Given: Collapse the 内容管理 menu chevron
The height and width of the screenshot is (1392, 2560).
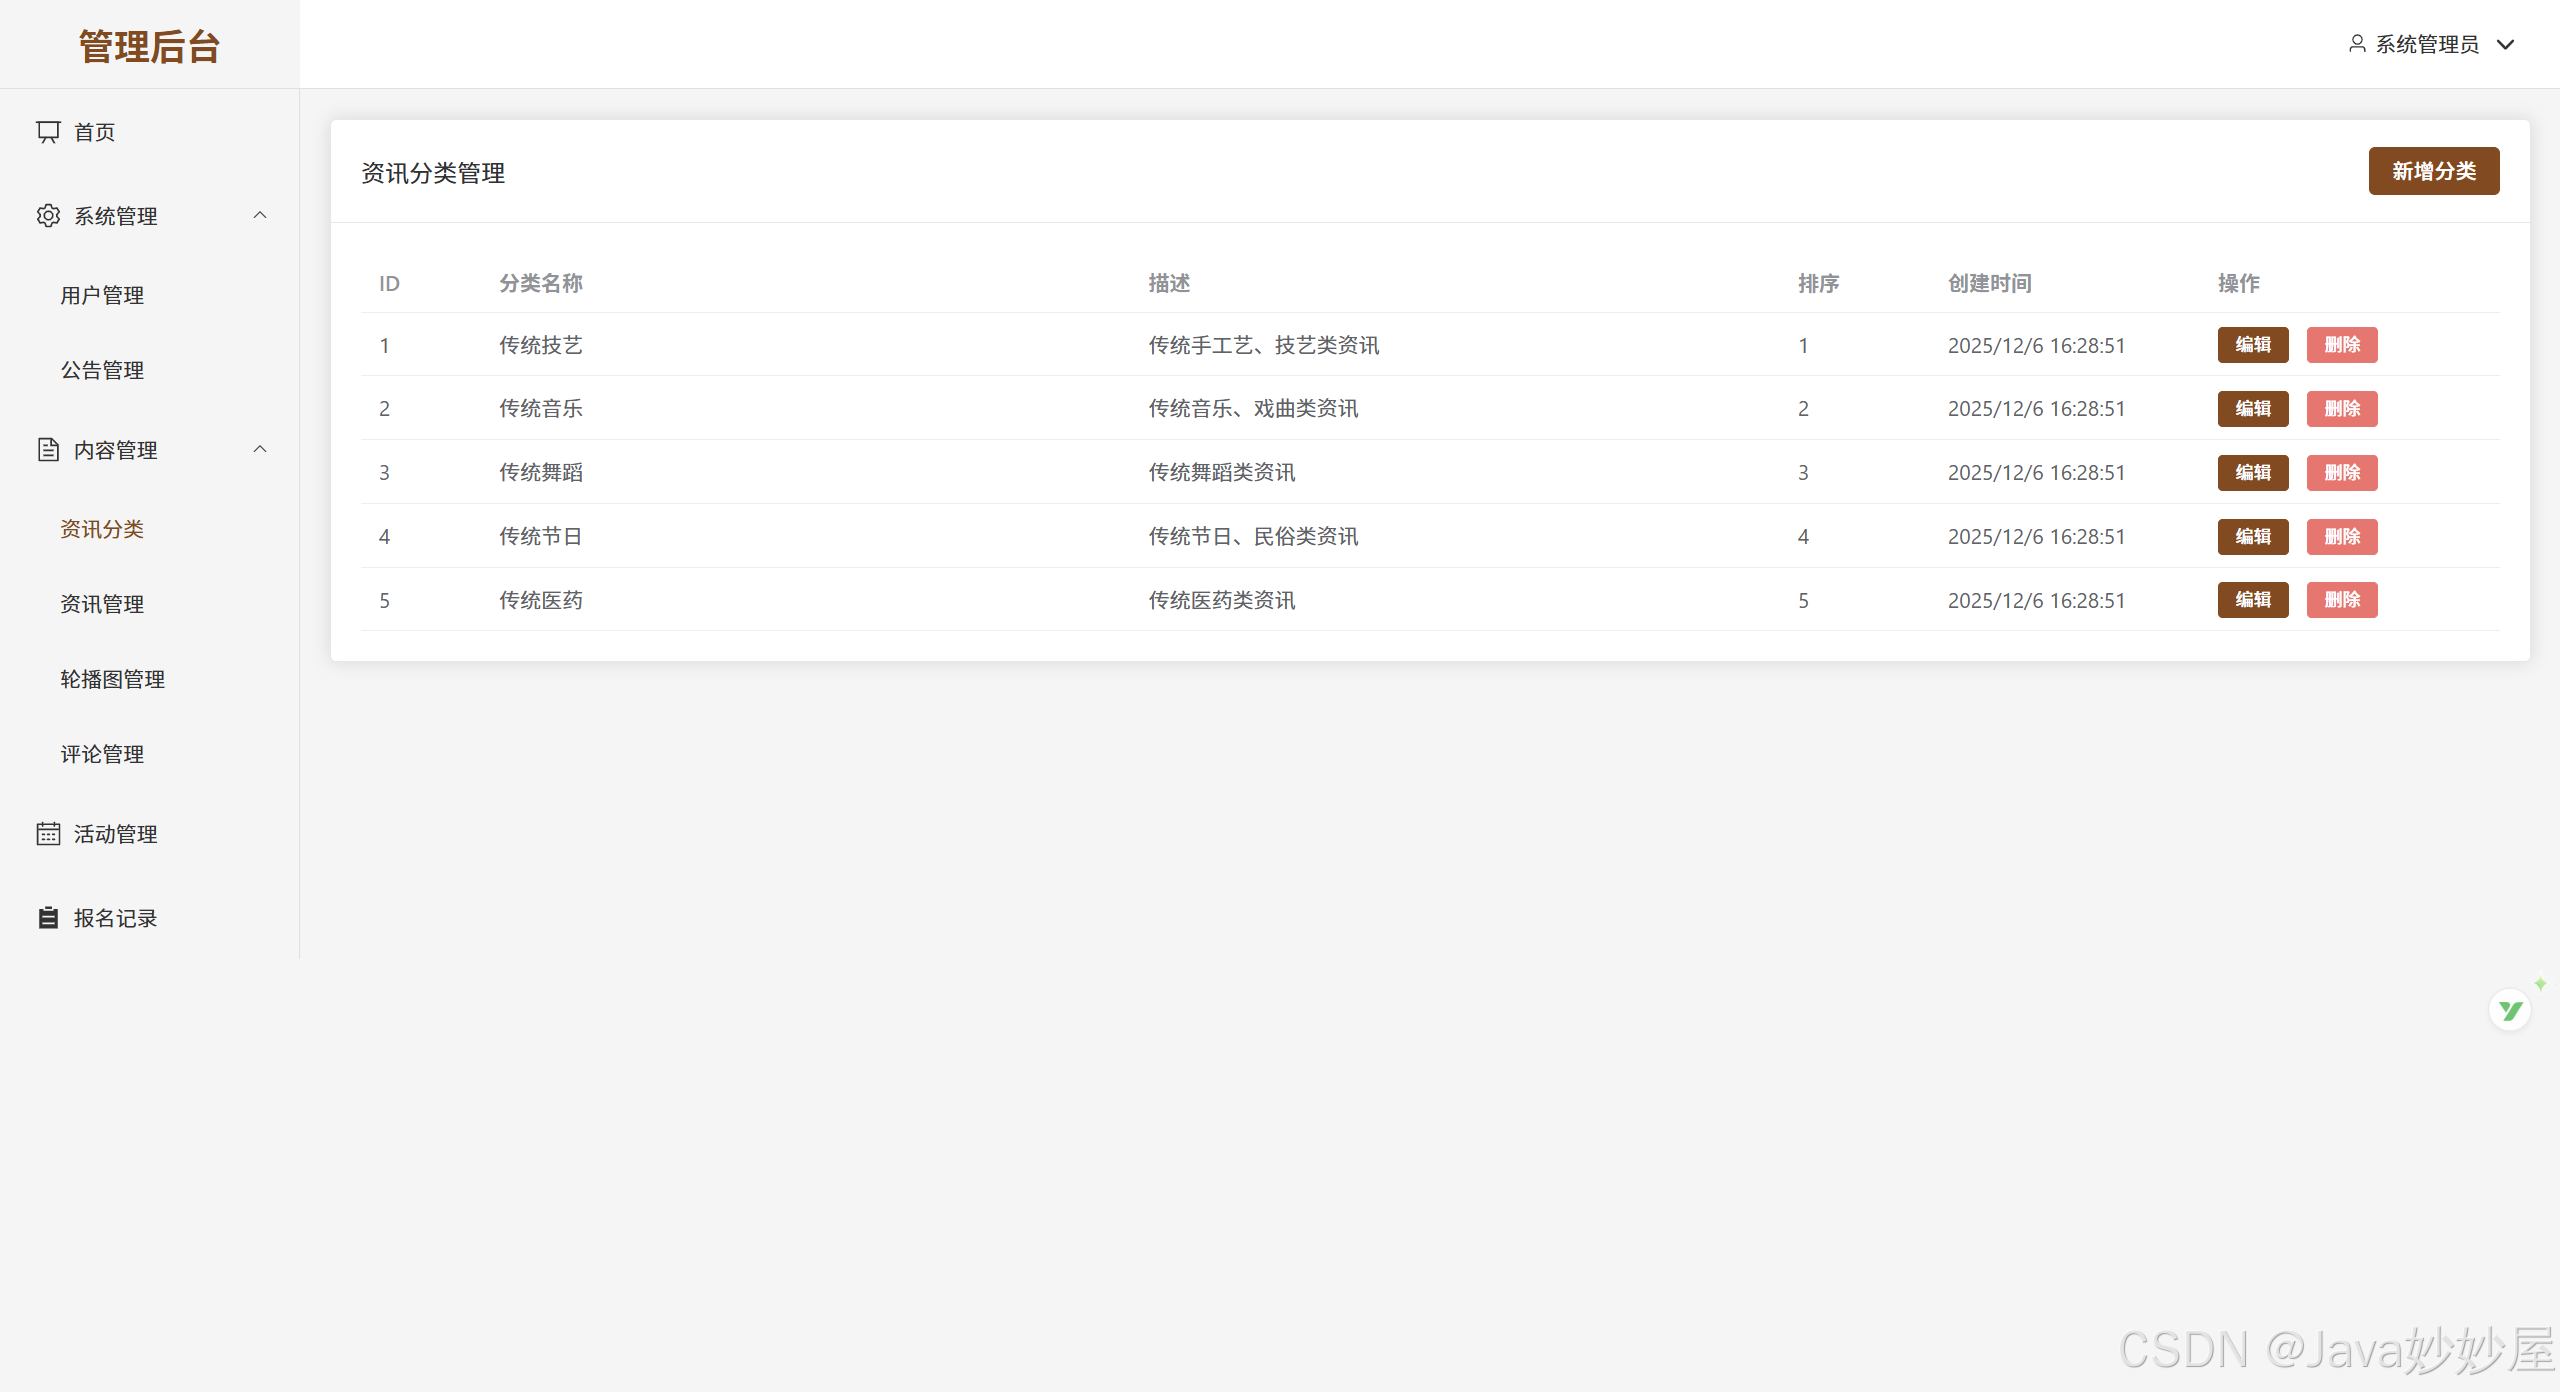Looking at the screenshot, I should click(x=260, y=450).
